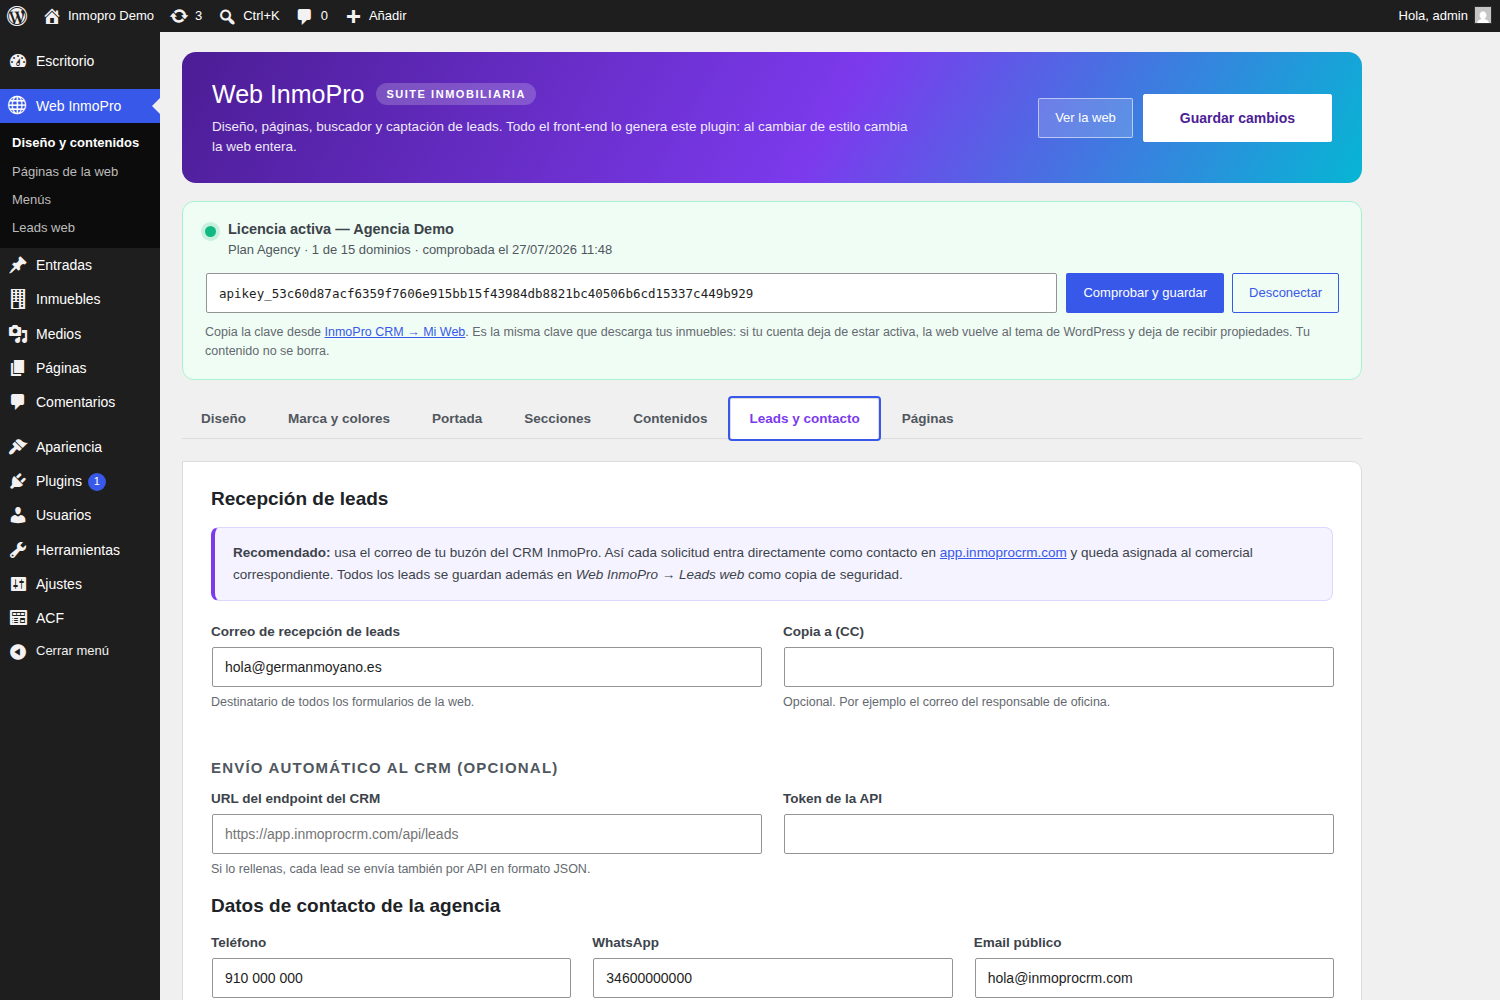Click the WordPress logo icon

pos(17,16)
